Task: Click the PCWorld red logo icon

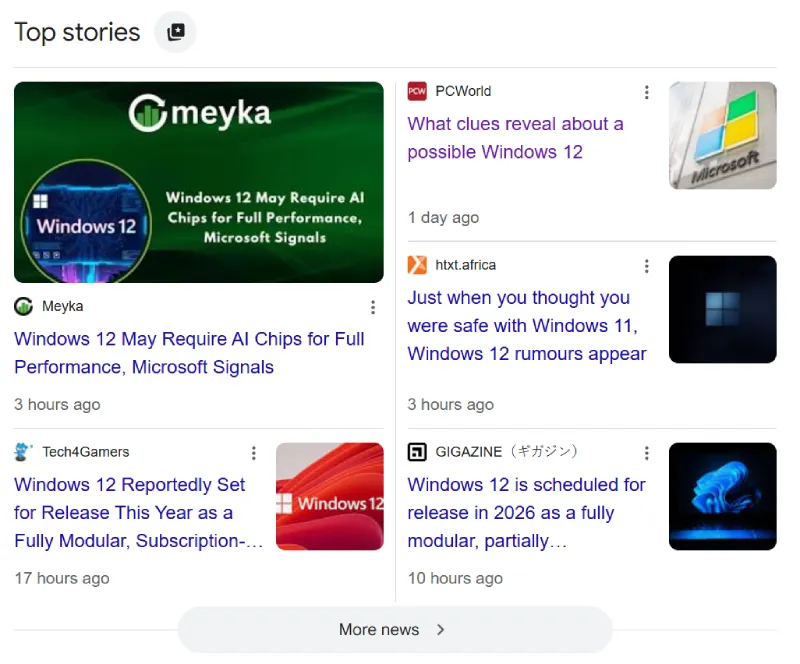Action: point(416,91)
